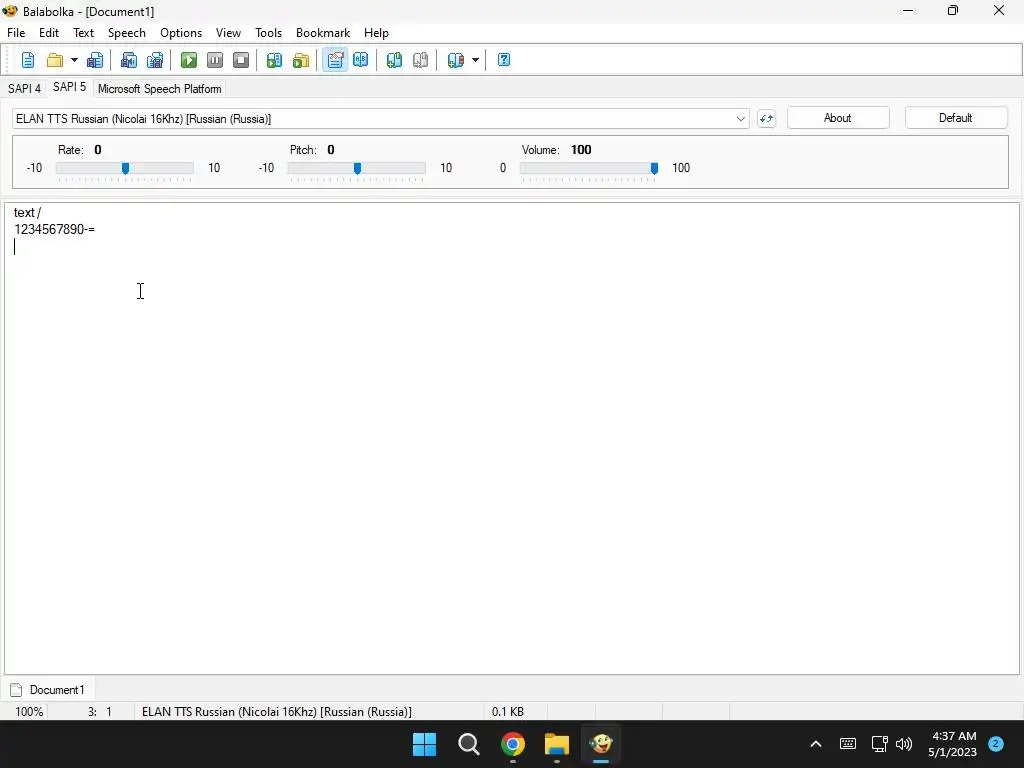This screenshot has width=1024, height=768.
Task: Open the notification badge showing 2
Action: pyautogui.click(x=996, y=743)
